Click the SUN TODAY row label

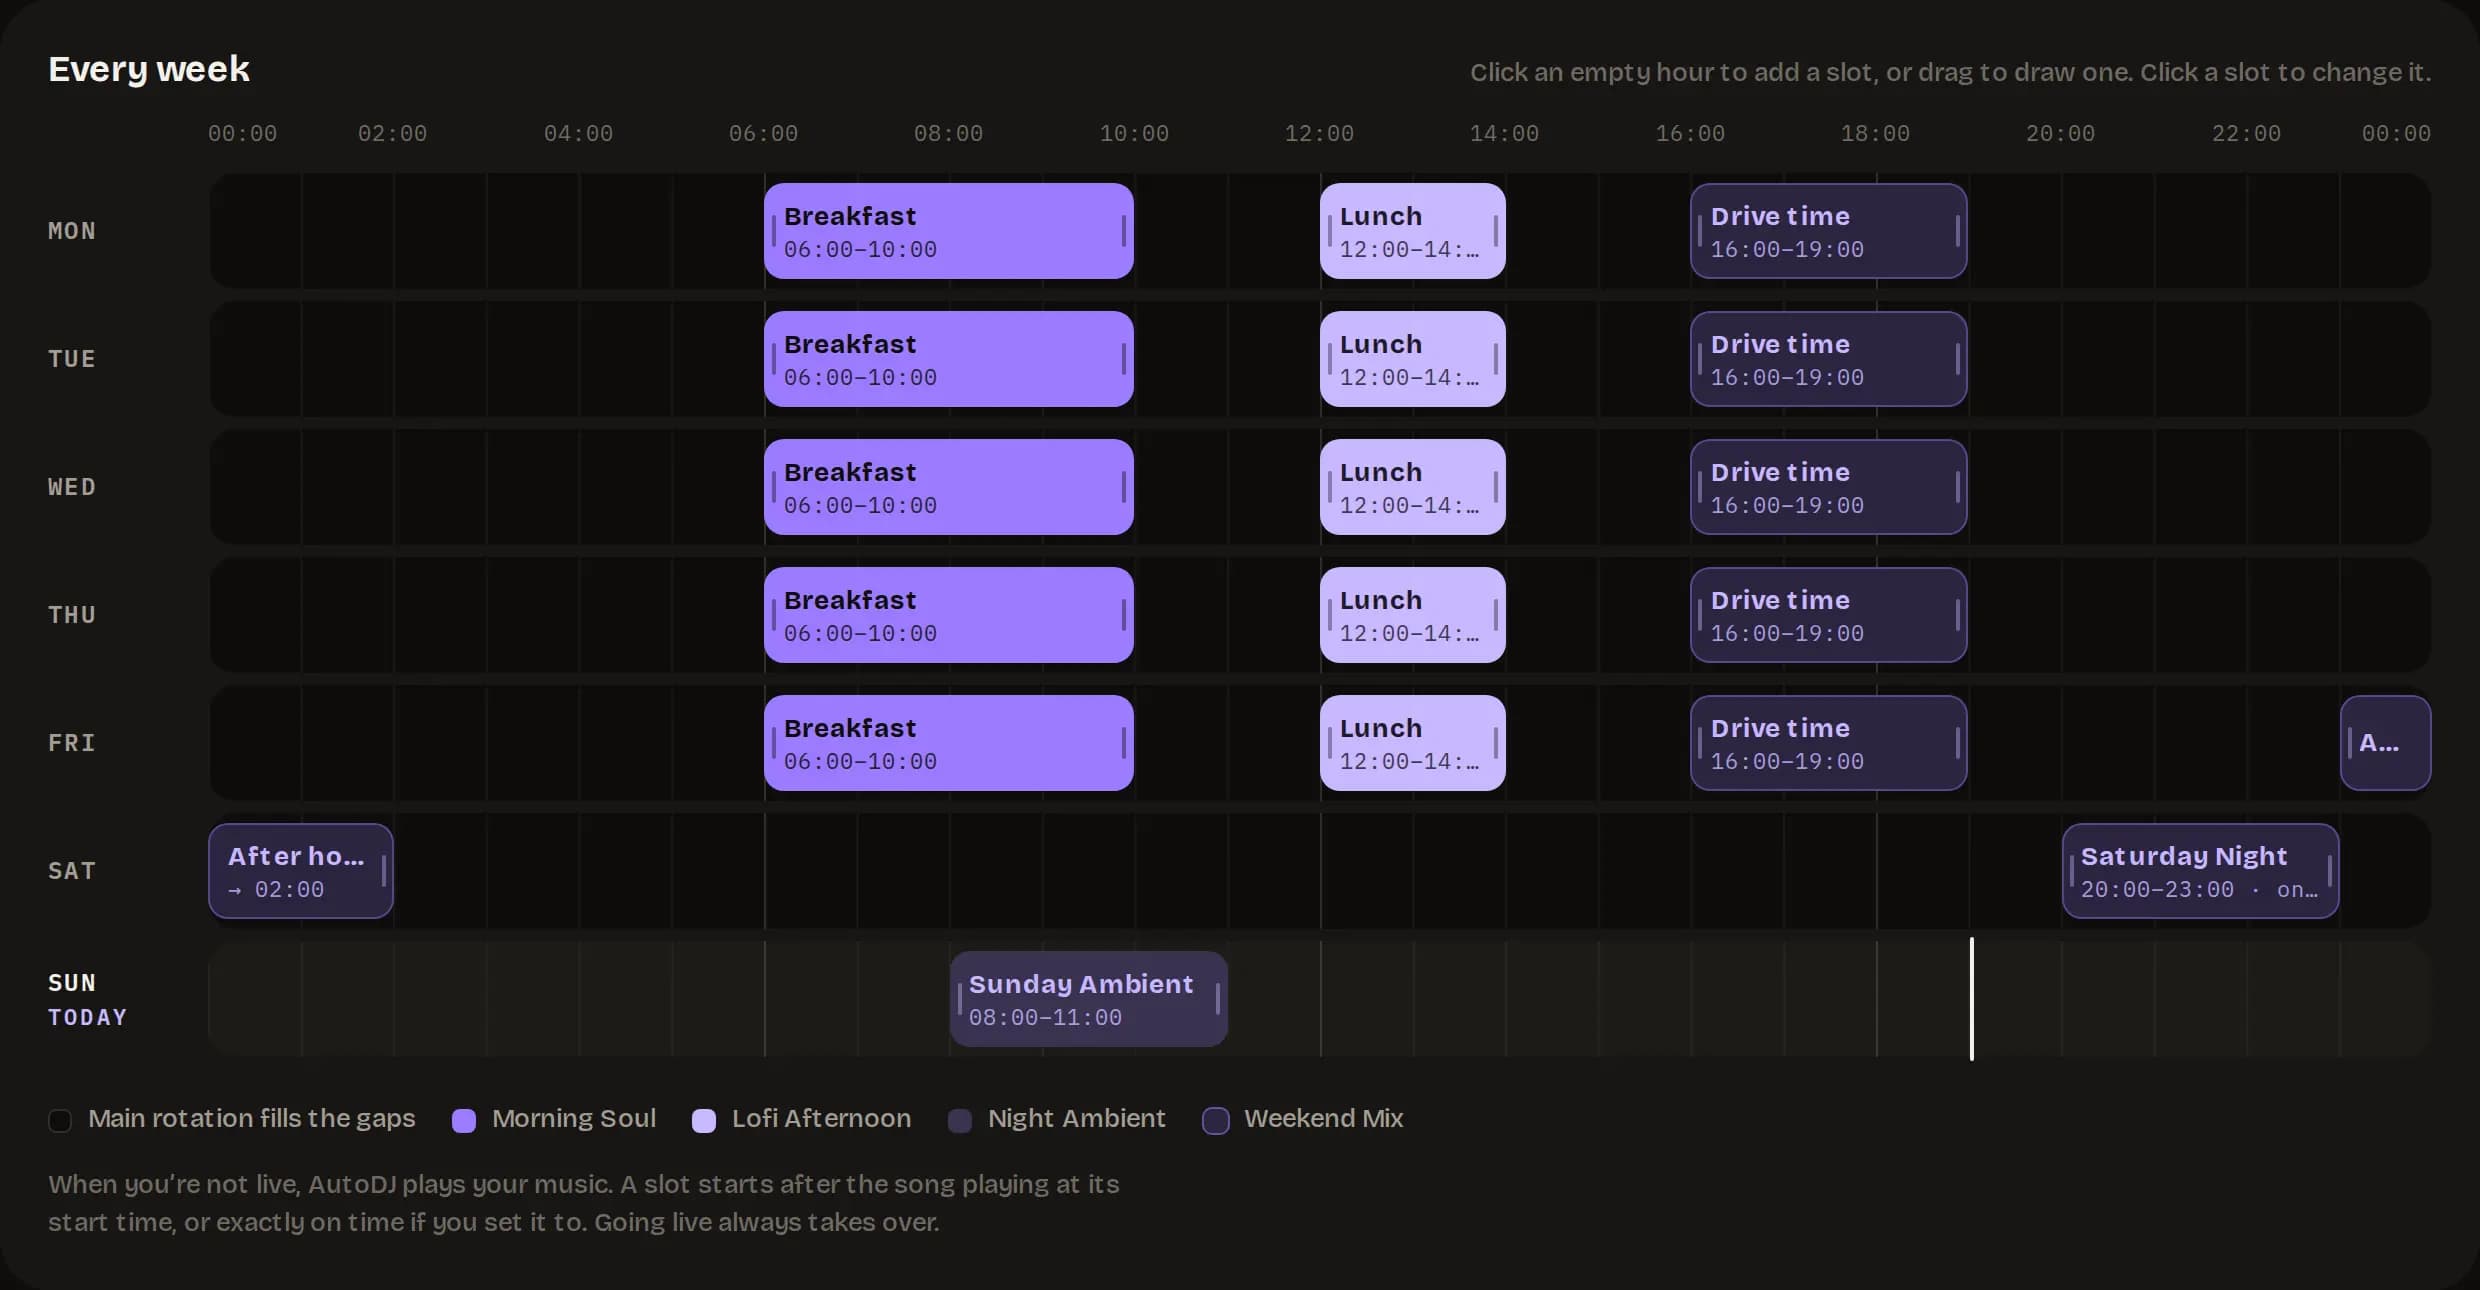tap(88, 999)
